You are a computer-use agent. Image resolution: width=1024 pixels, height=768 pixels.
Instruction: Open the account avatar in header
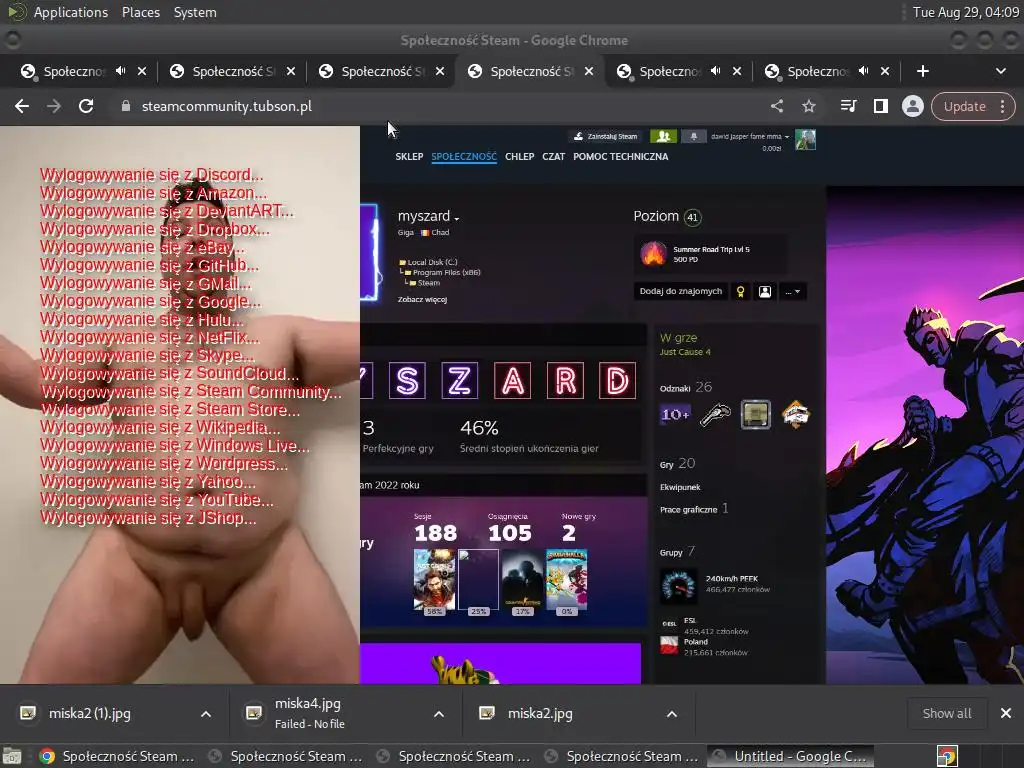pos(805,139)
